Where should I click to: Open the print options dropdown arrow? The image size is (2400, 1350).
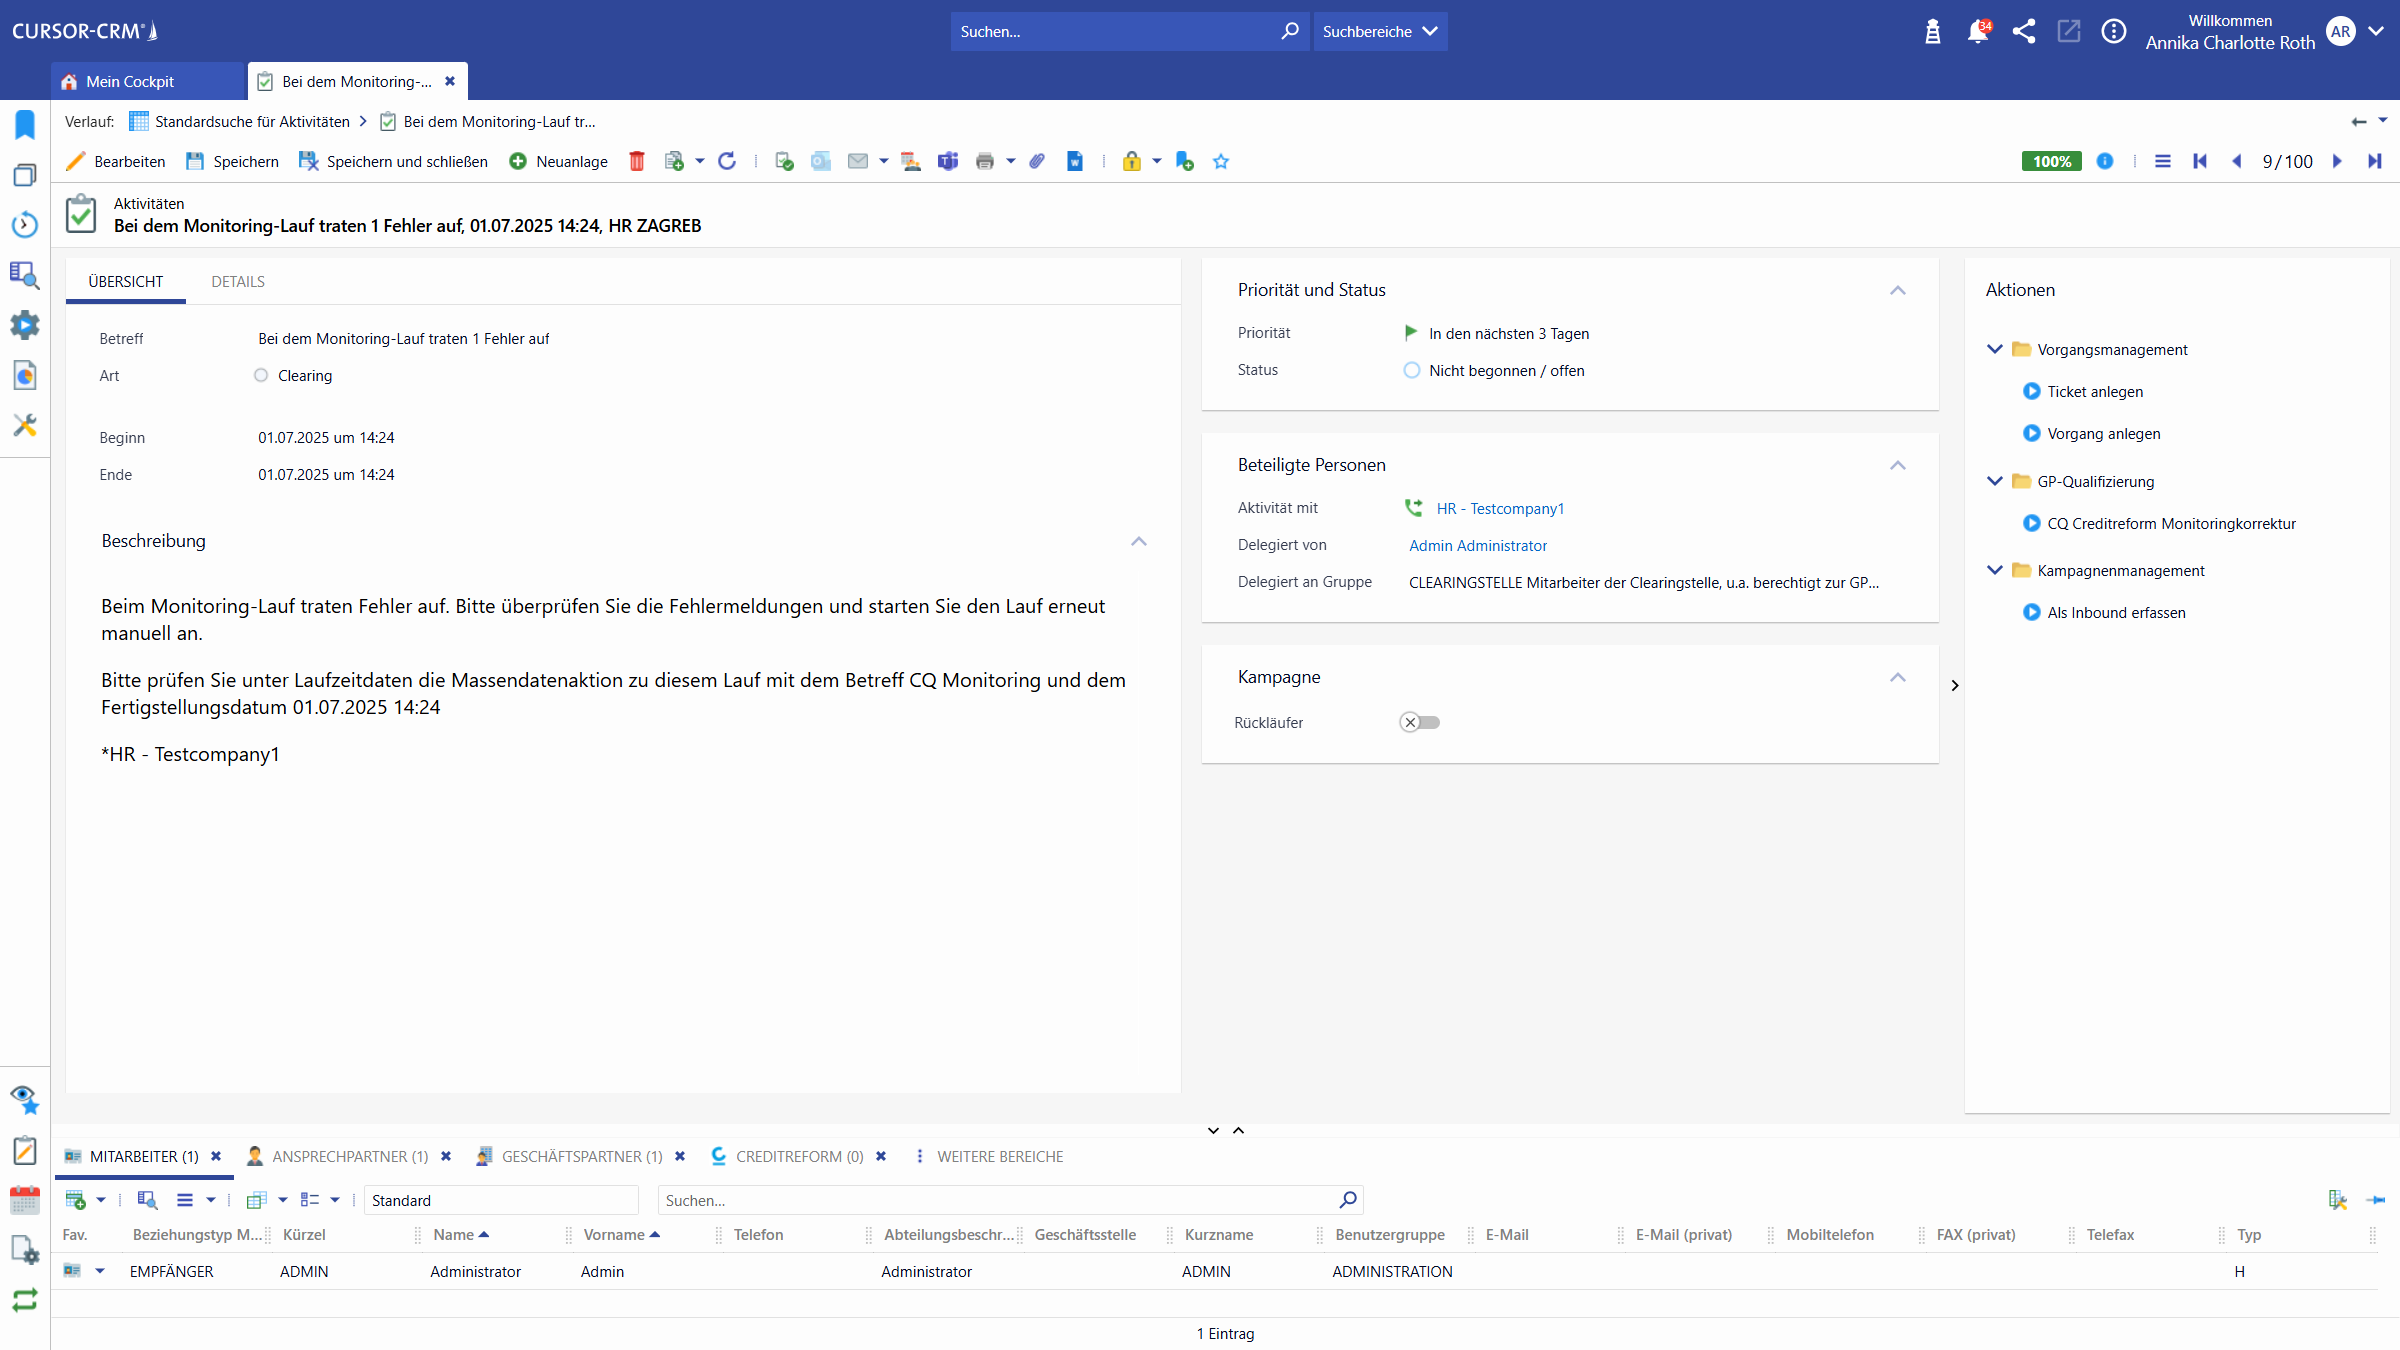pyautogui.click(x=1011, y=161)
